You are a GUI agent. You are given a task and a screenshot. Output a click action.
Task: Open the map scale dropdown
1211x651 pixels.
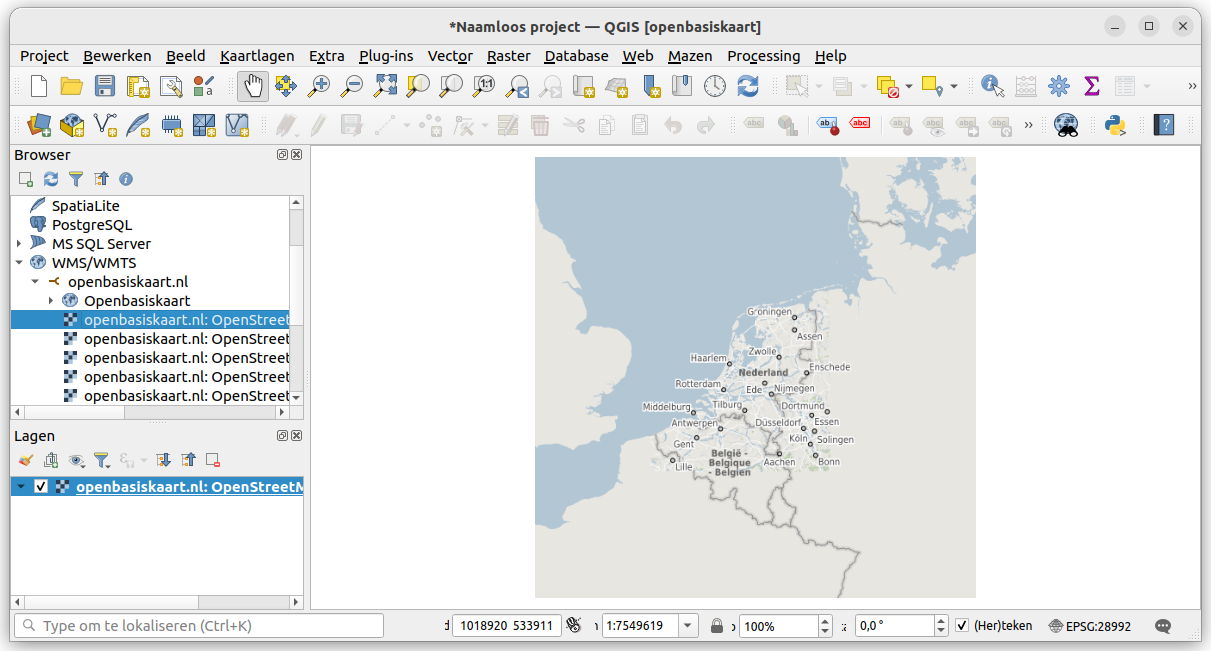click(688, 626)
